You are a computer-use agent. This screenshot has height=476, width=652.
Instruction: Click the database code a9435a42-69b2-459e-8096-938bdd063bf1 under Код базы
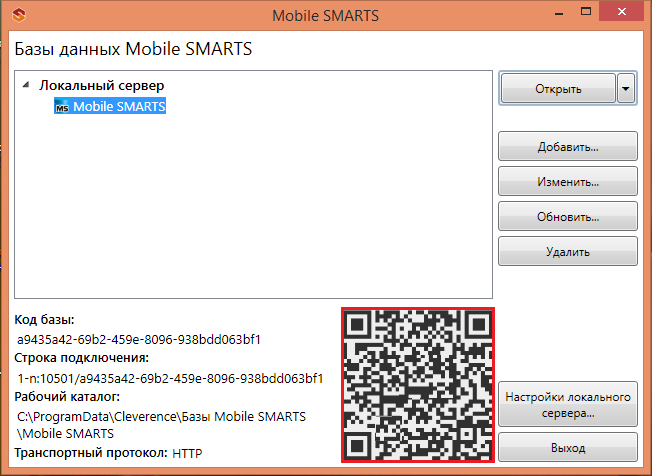tap(139, 340)
